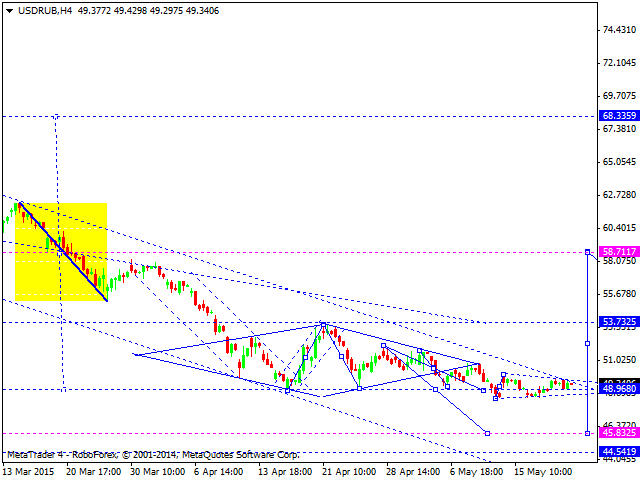This screenshot has width=640, height=480.
Task: Select the 58.7117 magenta price label
Action: (x=619, y=252)
